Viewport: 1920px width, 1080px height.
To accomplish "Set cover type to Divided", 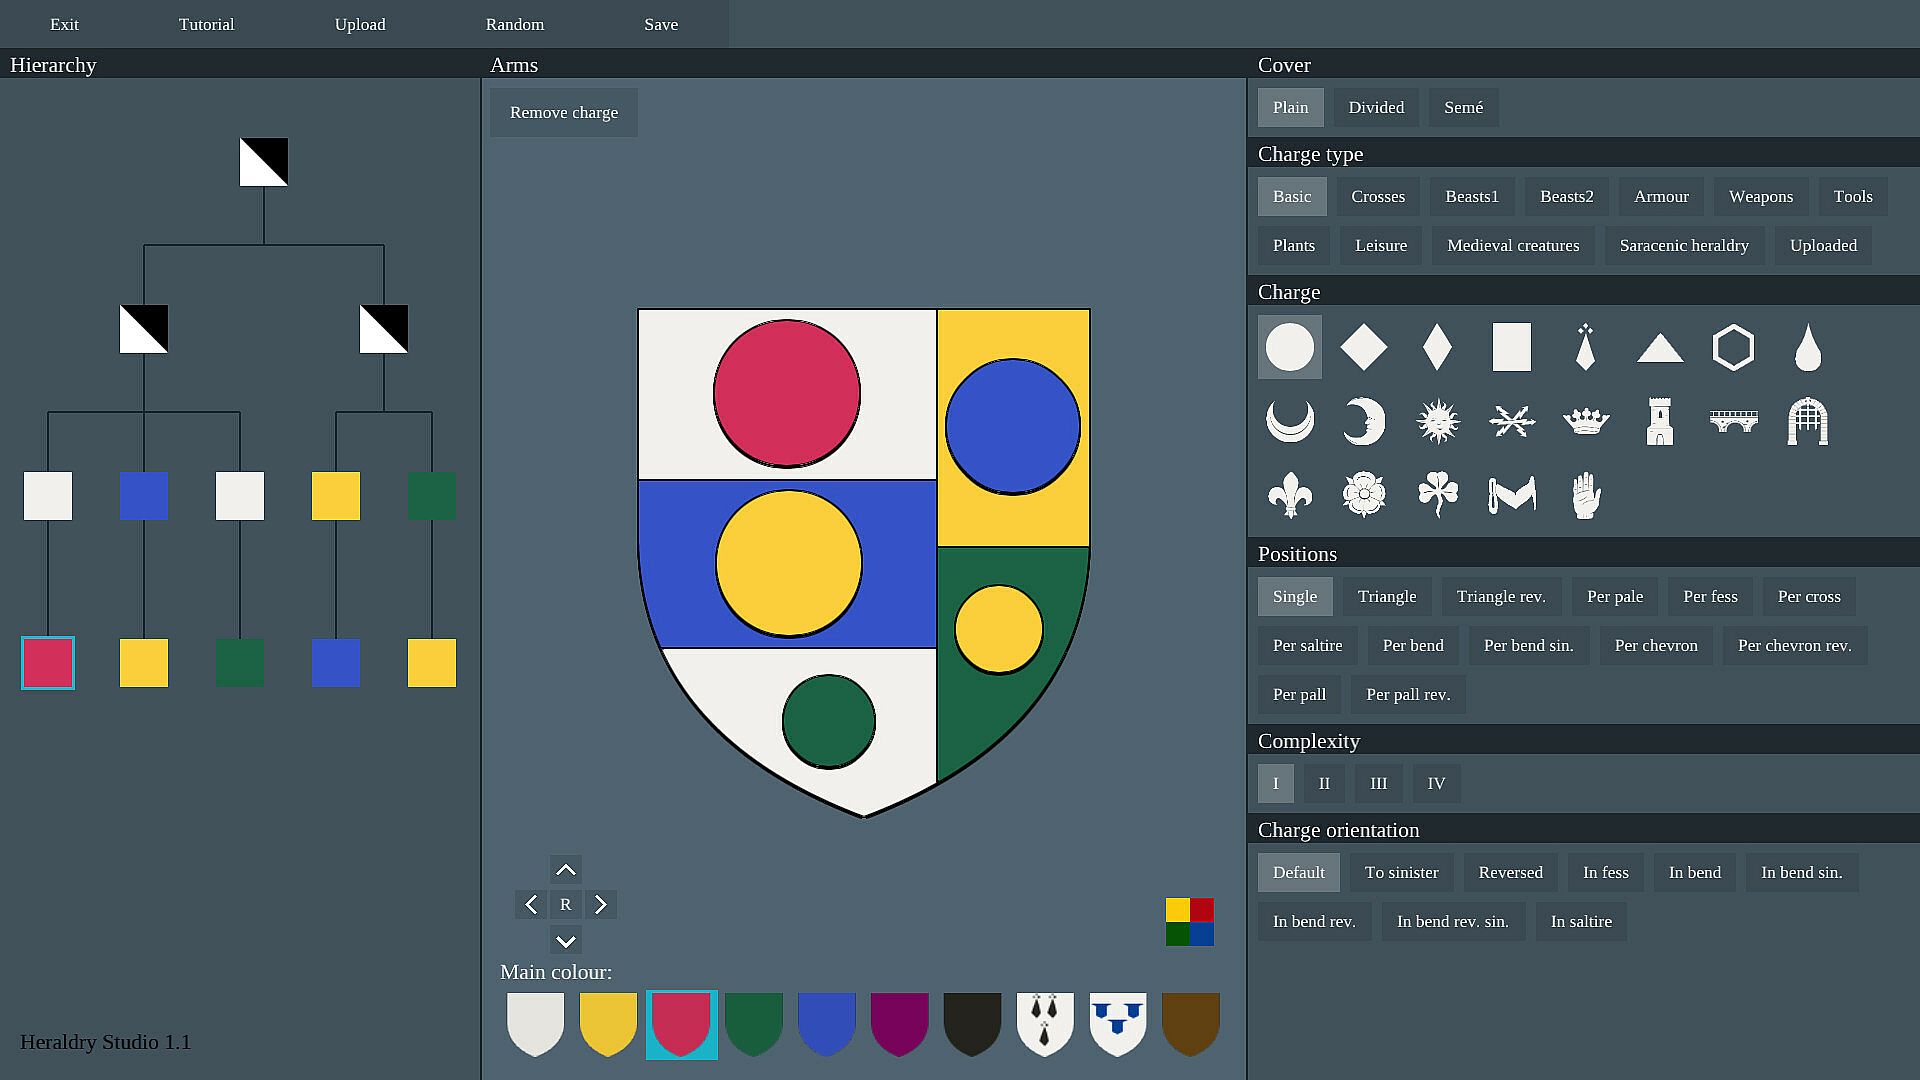I will (1375, 107).
